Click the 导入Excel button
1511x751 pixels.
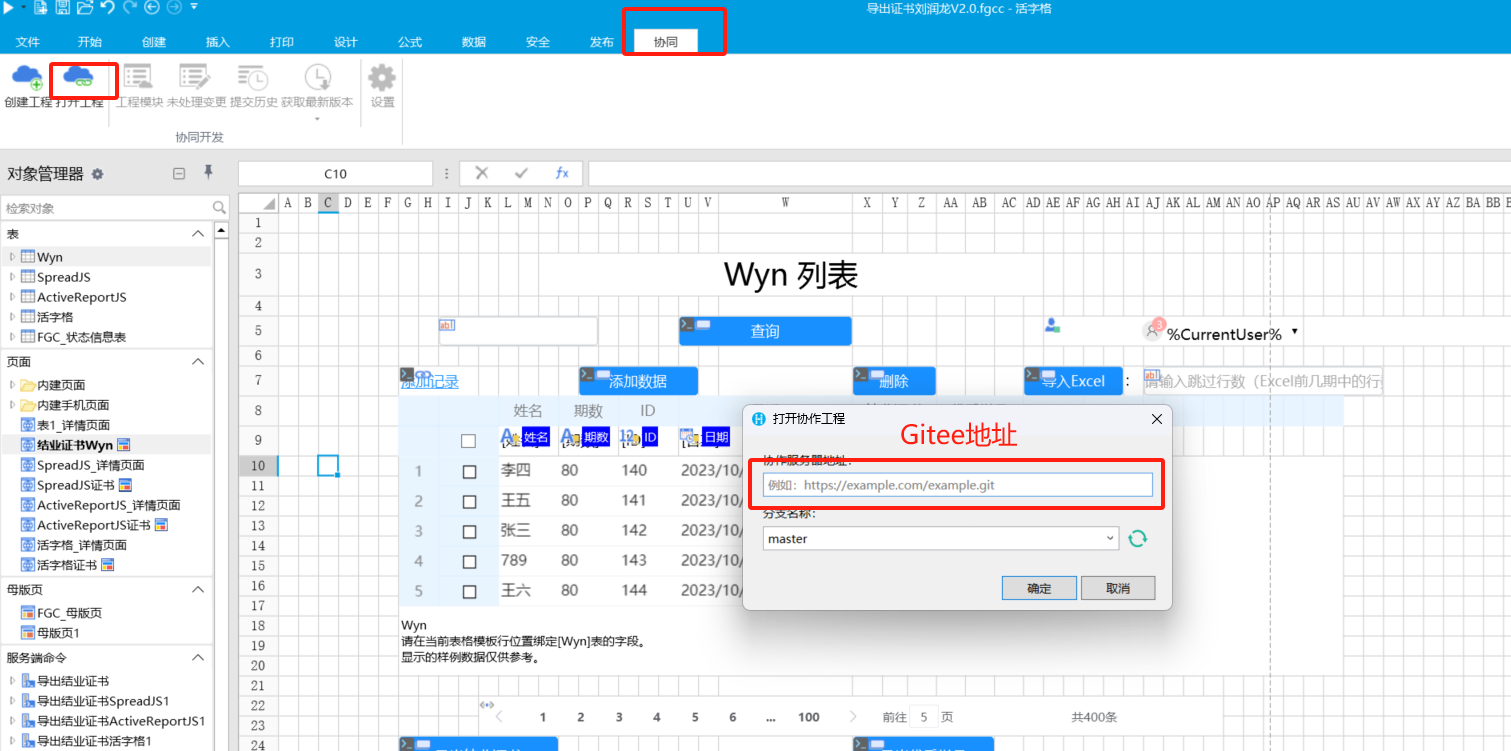pos(1073,381)
